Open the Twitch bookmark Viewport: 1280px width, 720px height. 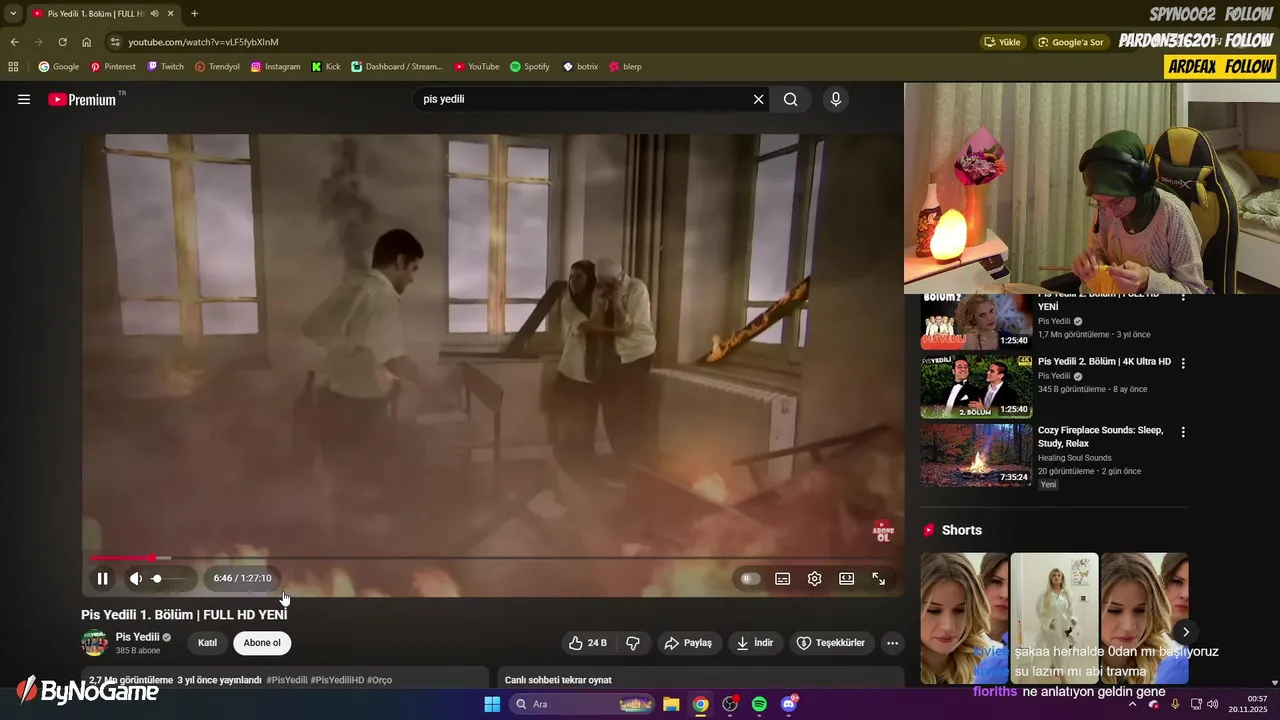click(165, 66)
